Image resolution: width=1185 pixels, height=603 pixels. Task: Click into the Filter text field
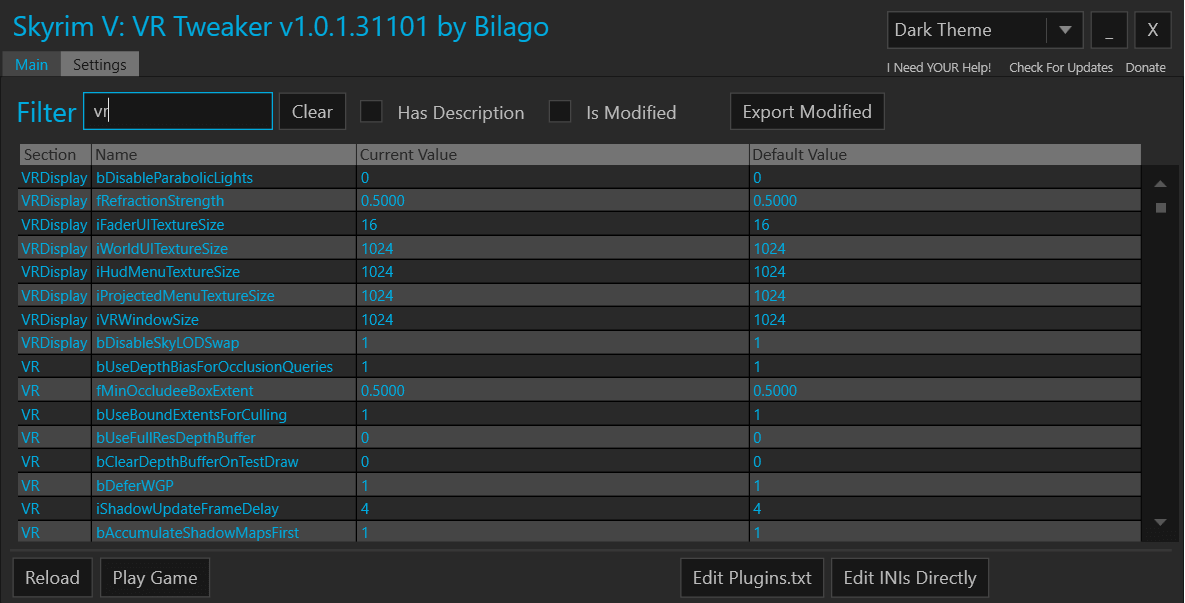pyautogui.click(x=178, y=112)
